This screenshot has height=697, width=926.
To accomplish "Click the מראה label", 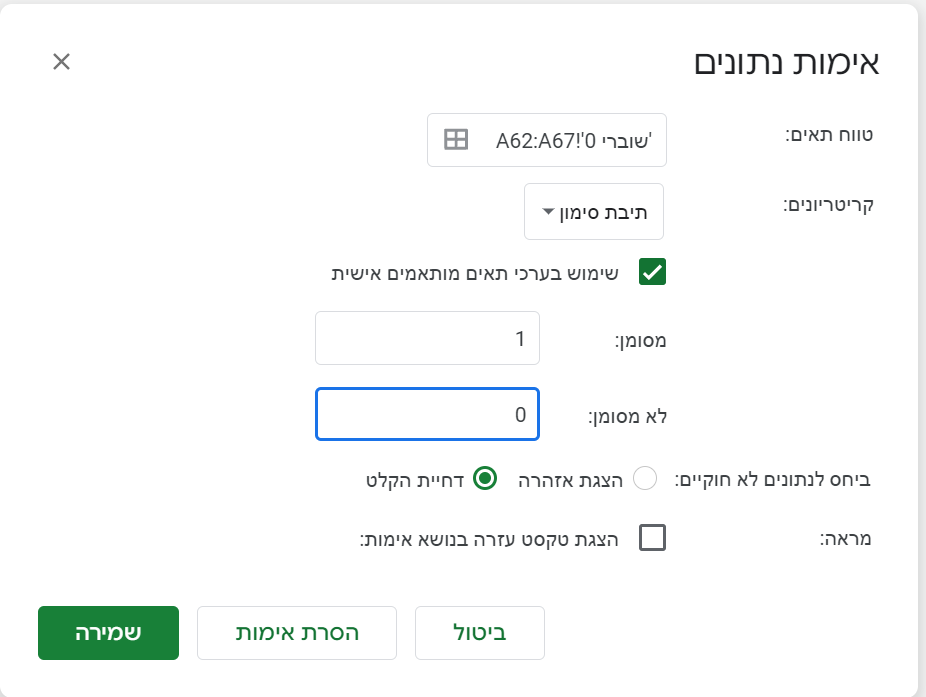I will pos(845,540).
